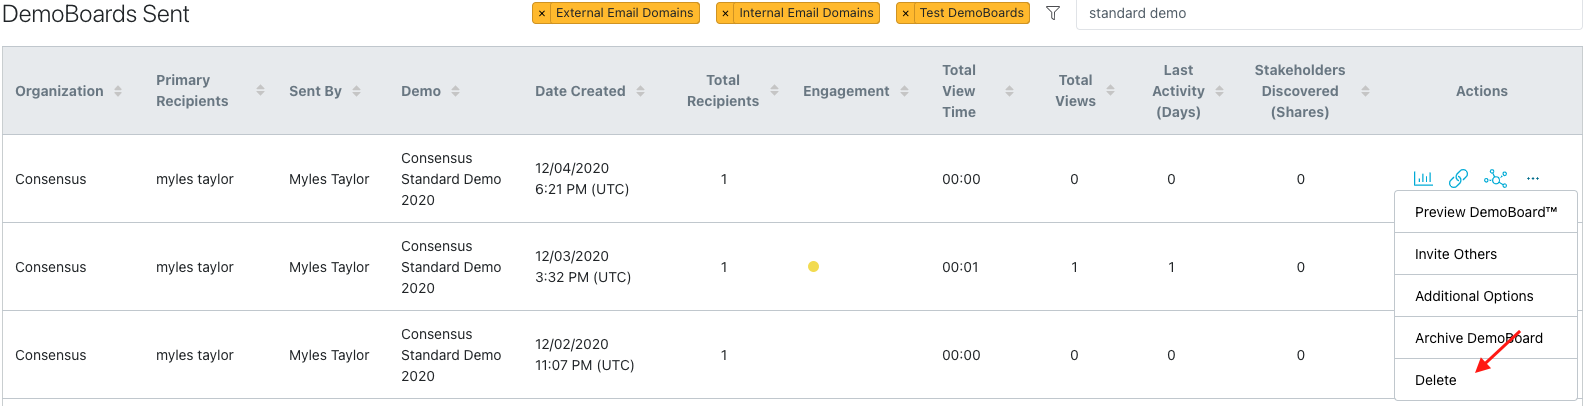Viewport: 1591px width, 406px height.
Task: Sort by Engagement column
Action: [x=904, y=91]
